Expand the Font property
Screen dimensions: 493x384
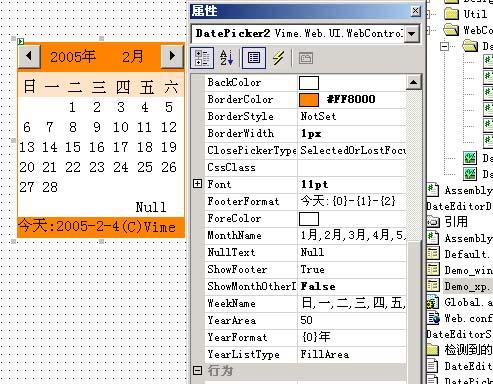pyautogui.click(x=197, y=184)
